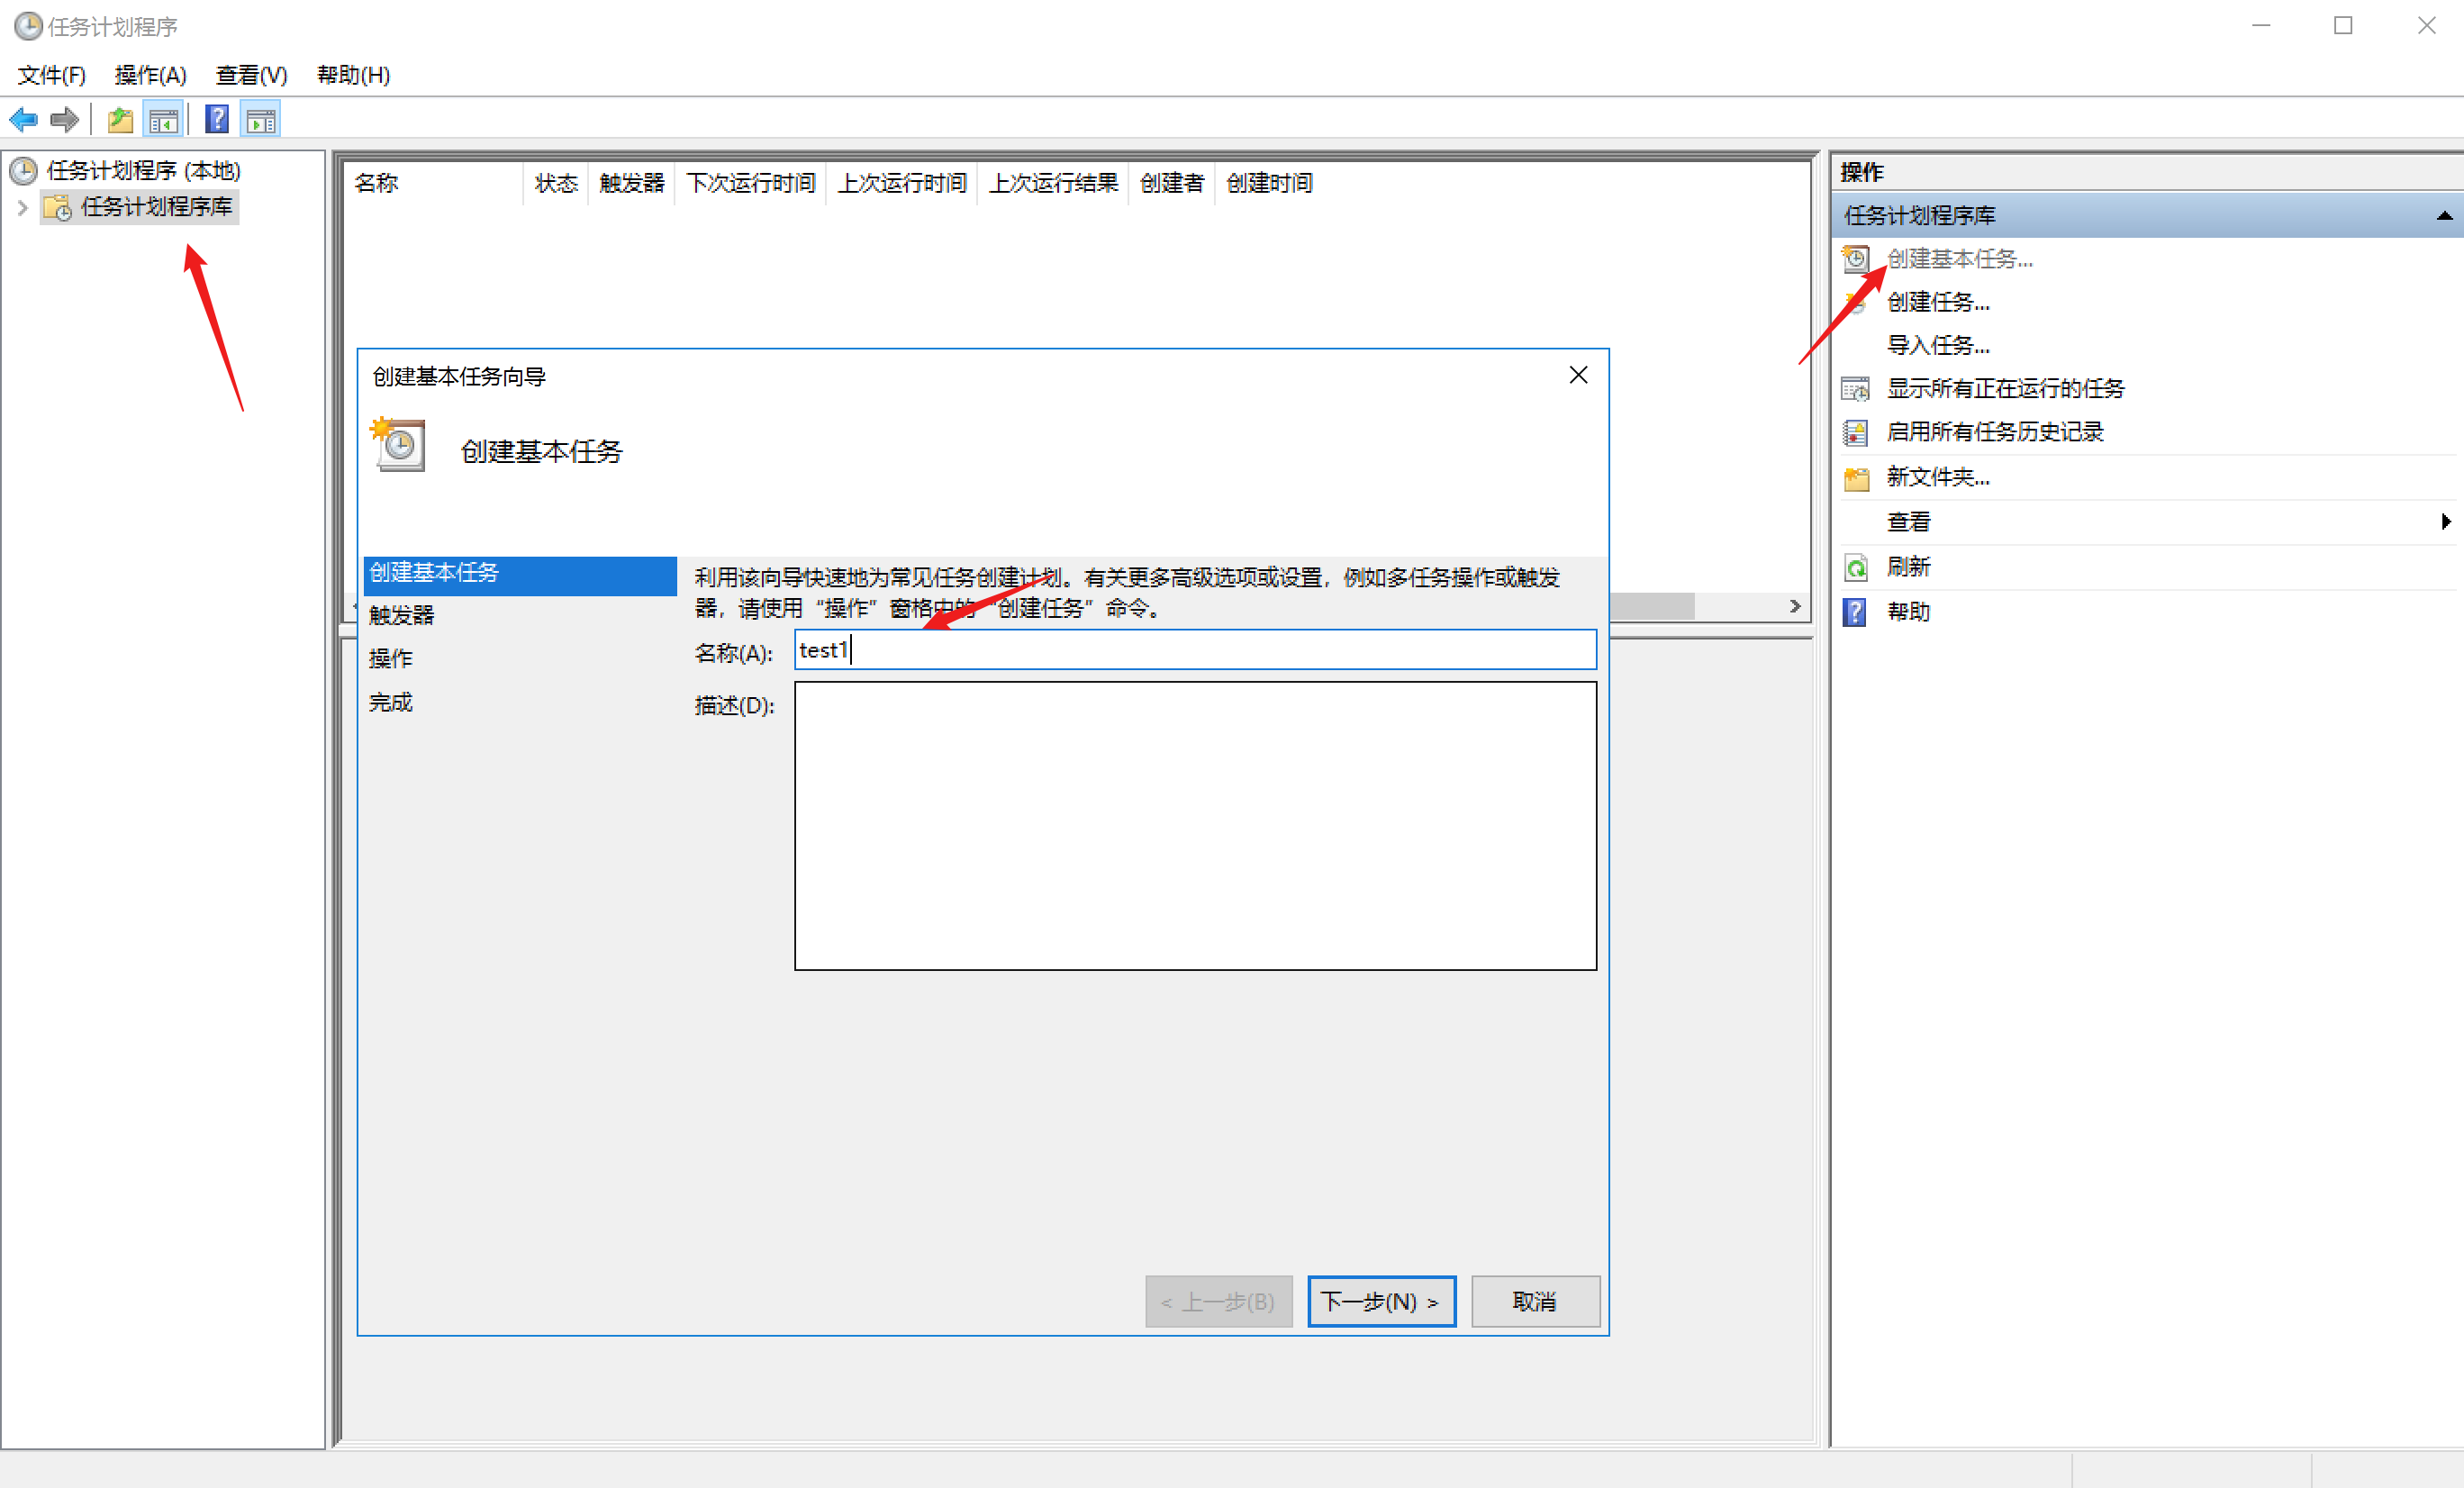The height and width of the screenshot is (1488, 2464).
Task: Click 显示所有正在运行的任务 link
Action: click(2005, 388)
